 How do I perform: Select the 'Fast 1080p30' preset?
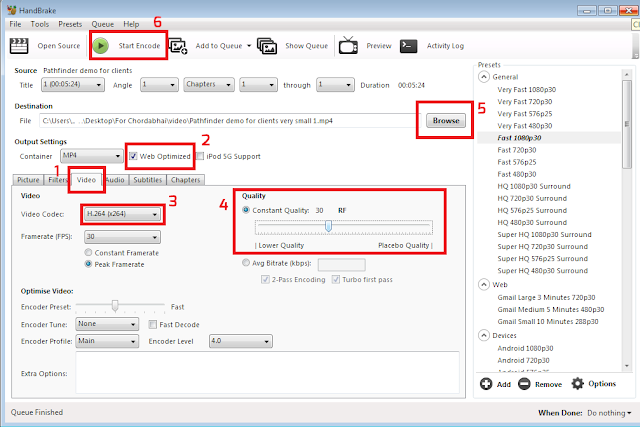coord(519,138)
